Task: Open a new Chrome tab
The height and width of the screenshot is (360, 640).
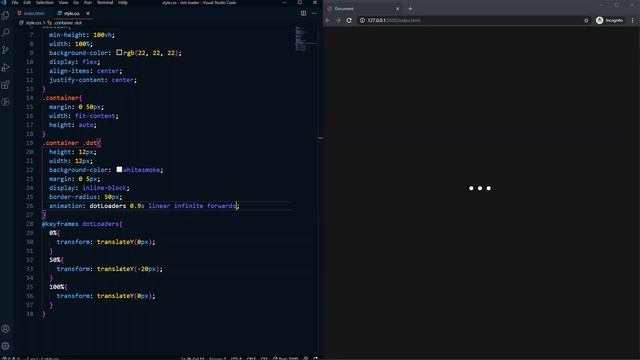Action: [x=410, y=9]
